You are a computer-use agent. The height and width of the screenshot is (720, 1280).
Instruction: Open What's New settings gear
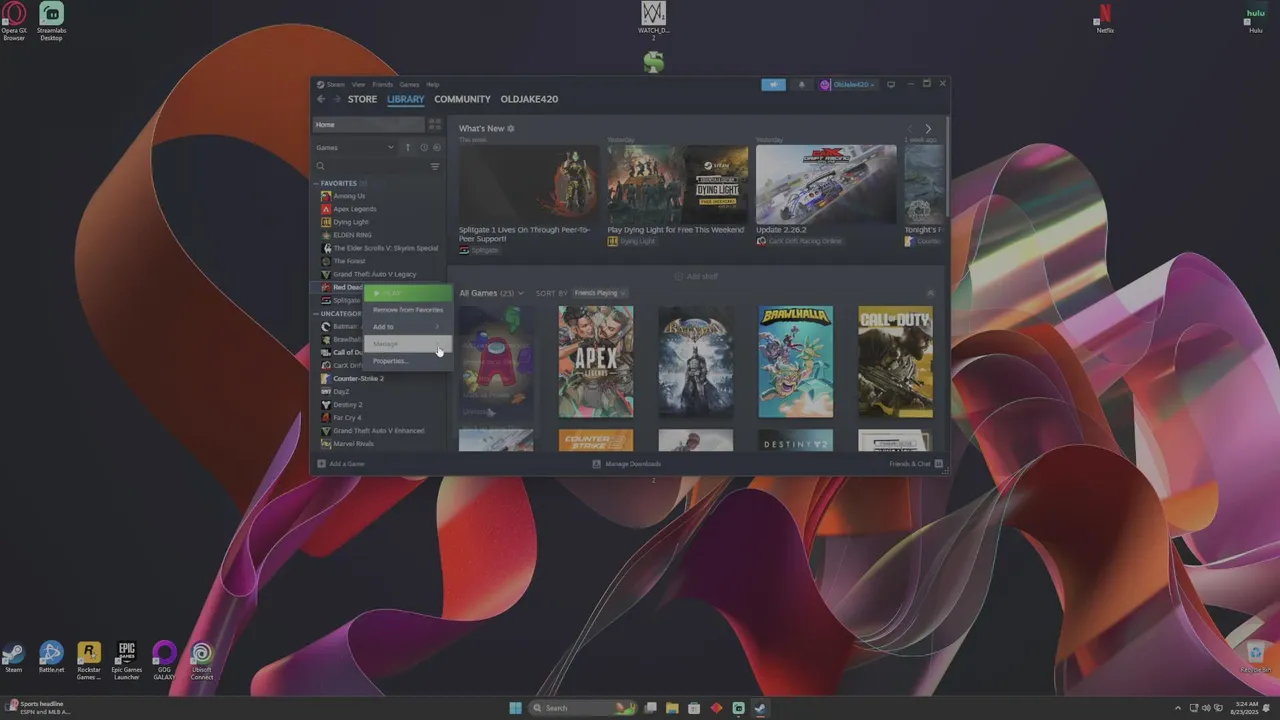point(510,129)
